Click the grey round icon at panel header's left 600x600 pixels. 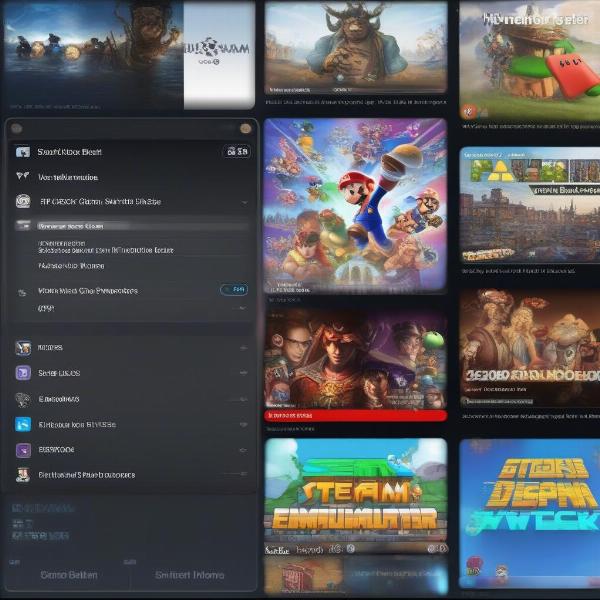point(16,129)
